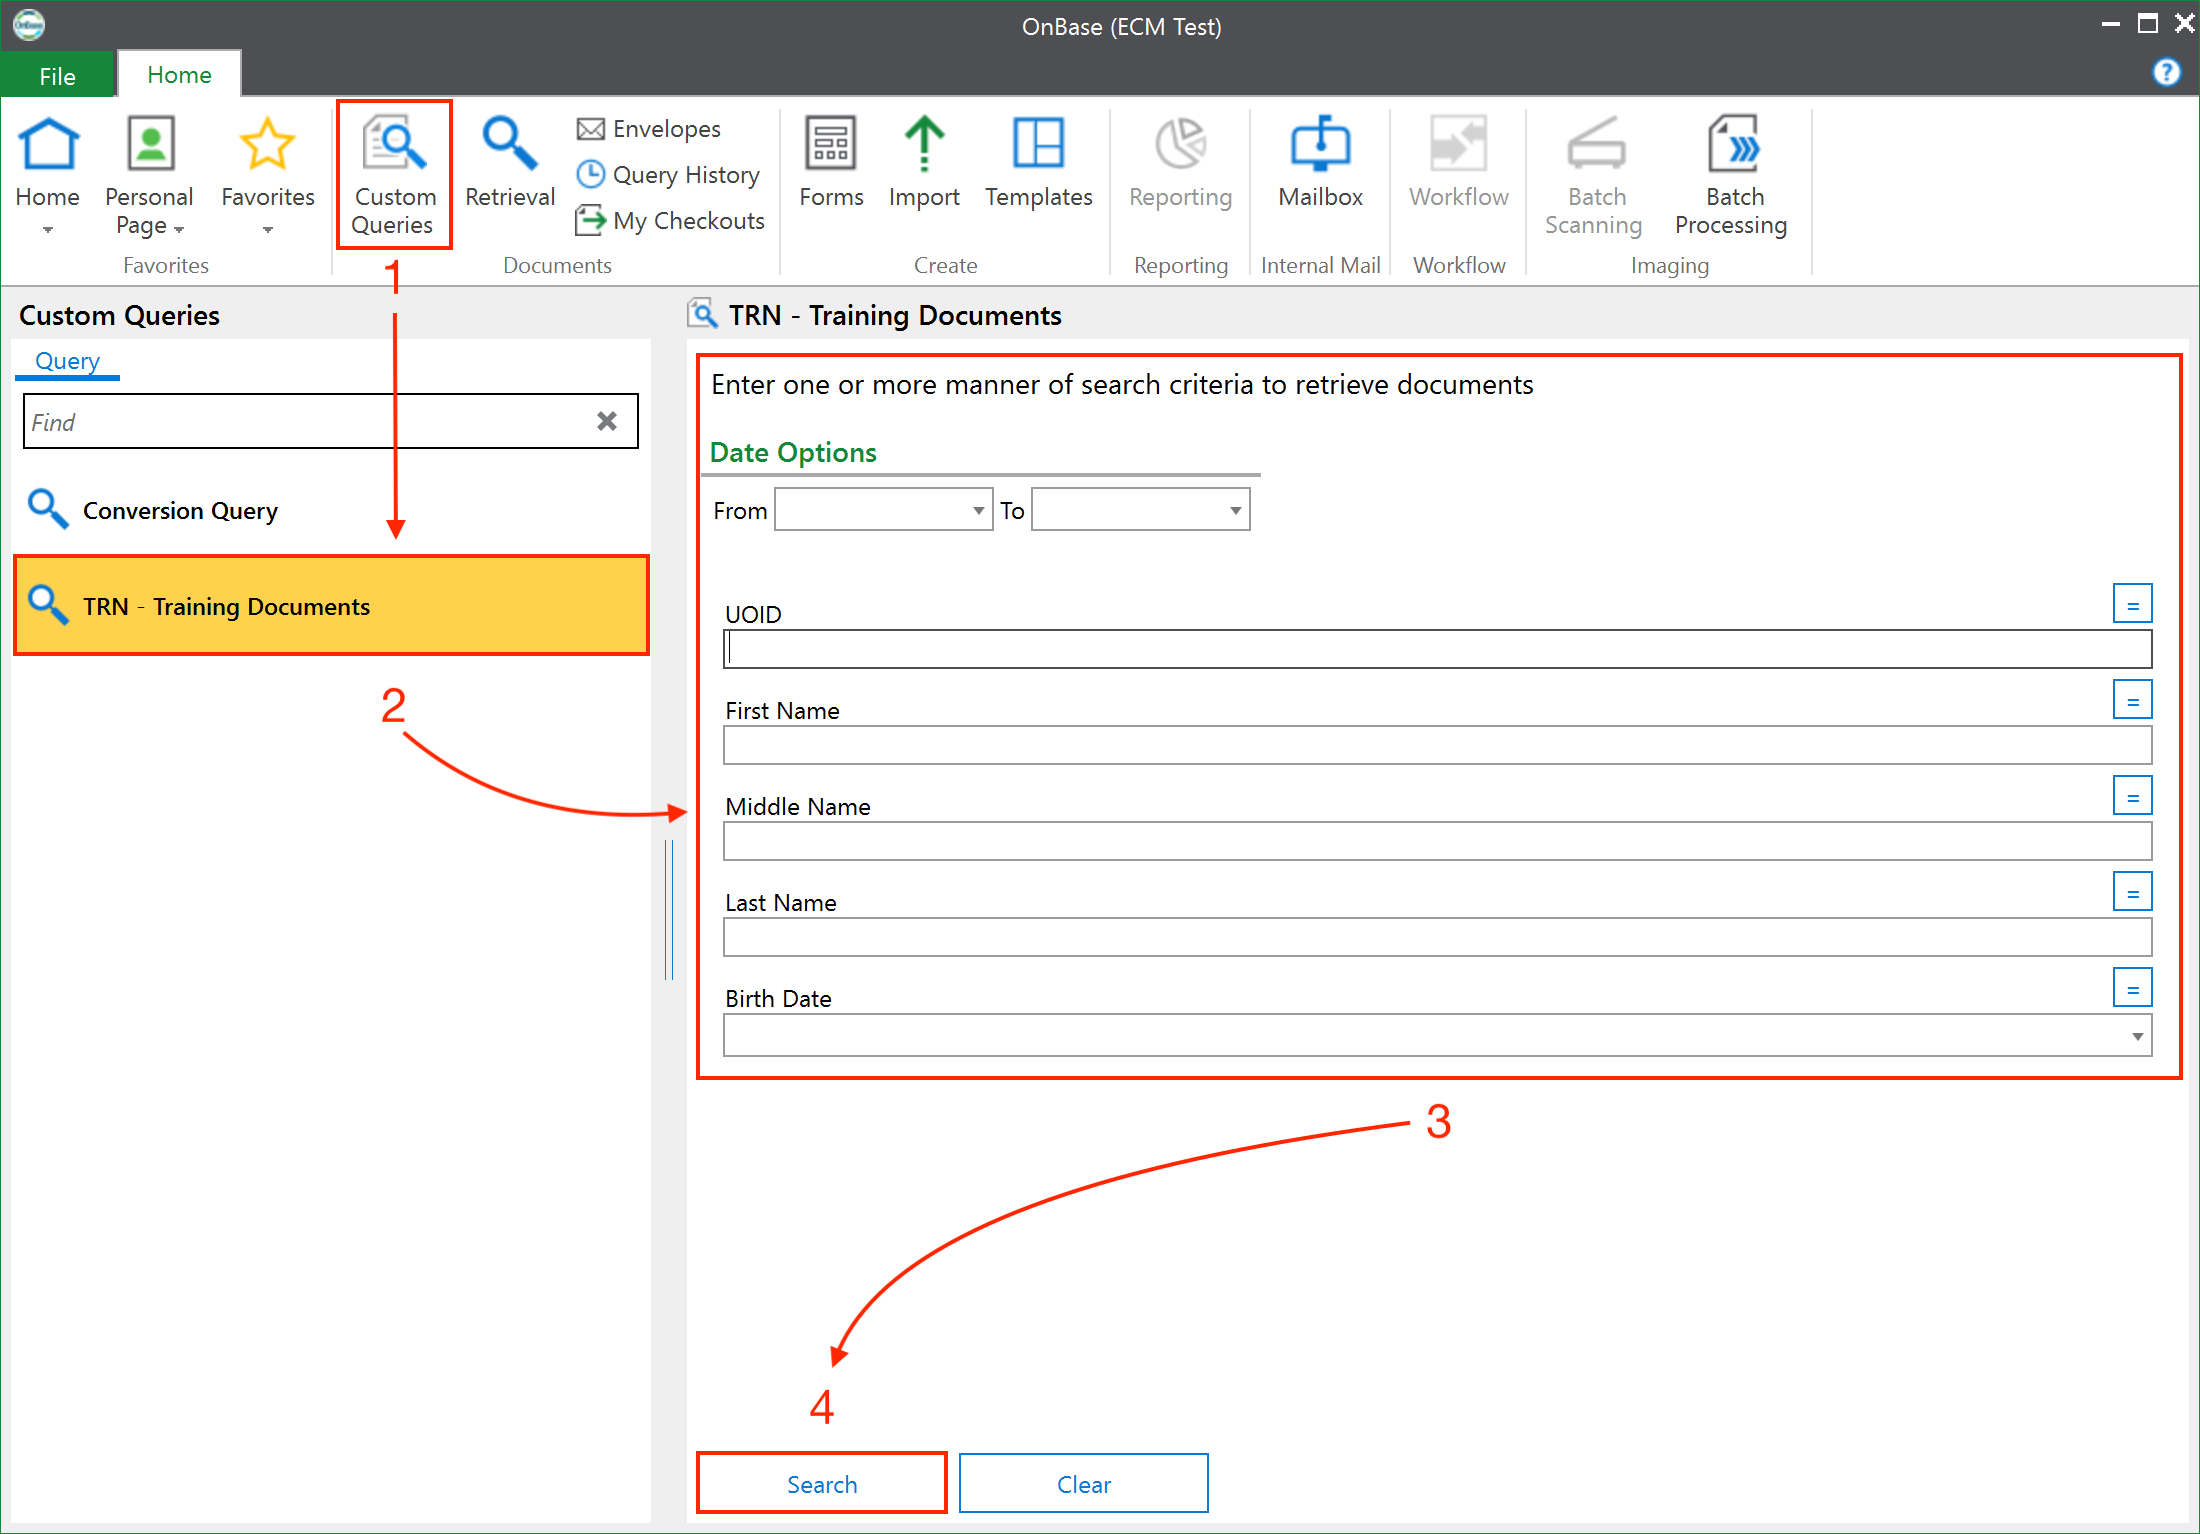2200x1534 pixels.
Task: Toggle Last Name equals operator button
Action: [x=2132, y=892]
